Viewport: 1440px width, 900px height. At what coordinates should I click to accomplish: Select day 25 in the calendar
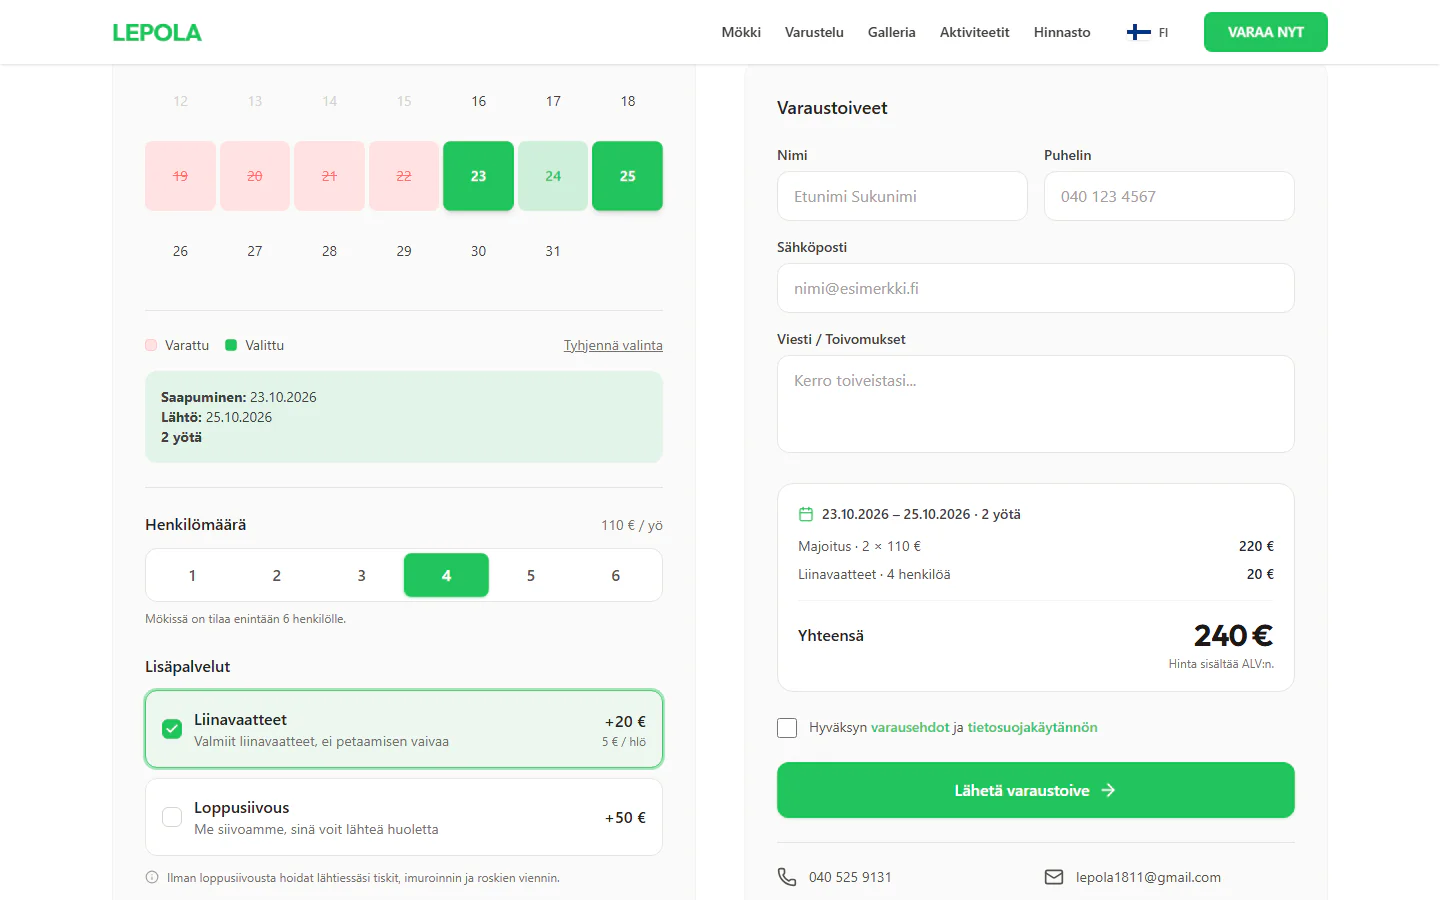tap(628, 176)
